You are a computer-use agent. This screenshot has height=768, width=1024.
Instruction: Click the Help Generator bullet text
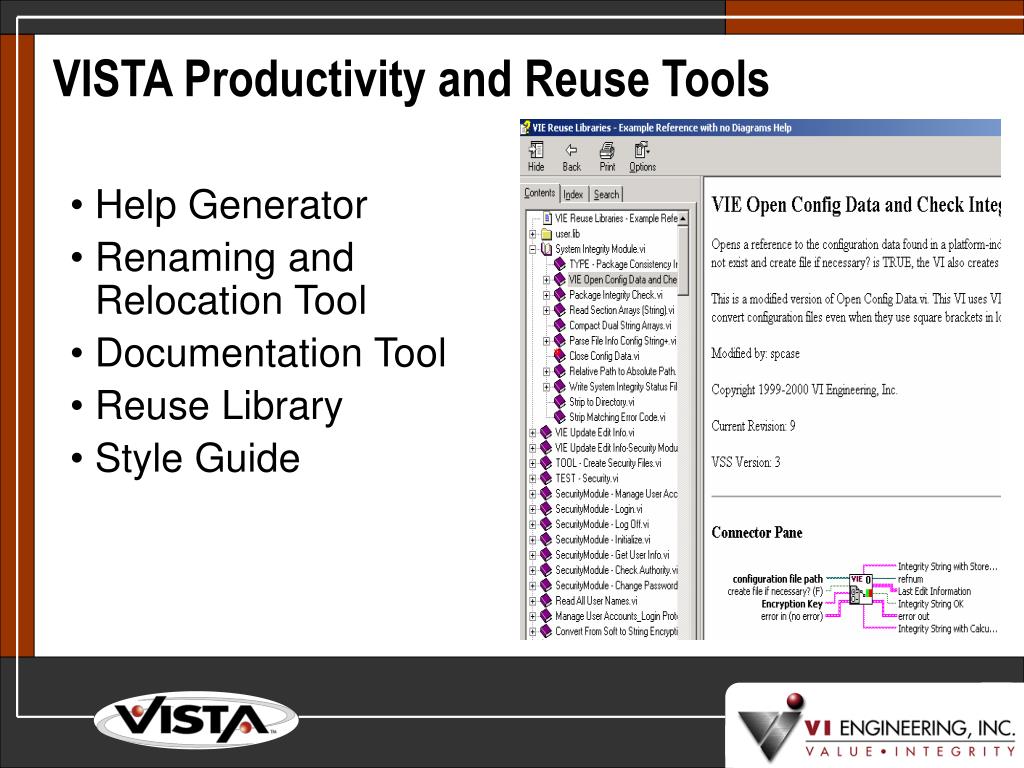click(x=231, y=204)
